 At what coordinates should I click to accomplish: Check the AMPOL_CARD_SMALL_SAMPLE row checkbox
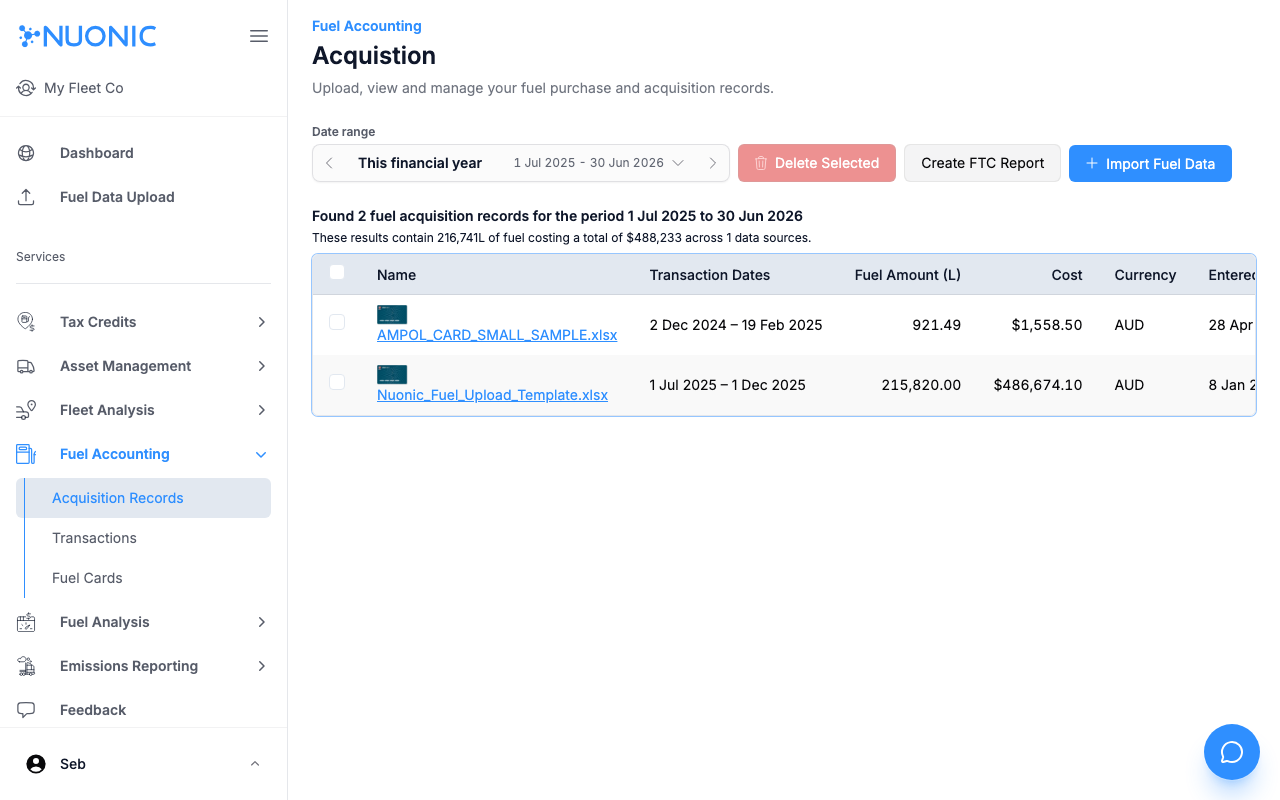[337, 322]
